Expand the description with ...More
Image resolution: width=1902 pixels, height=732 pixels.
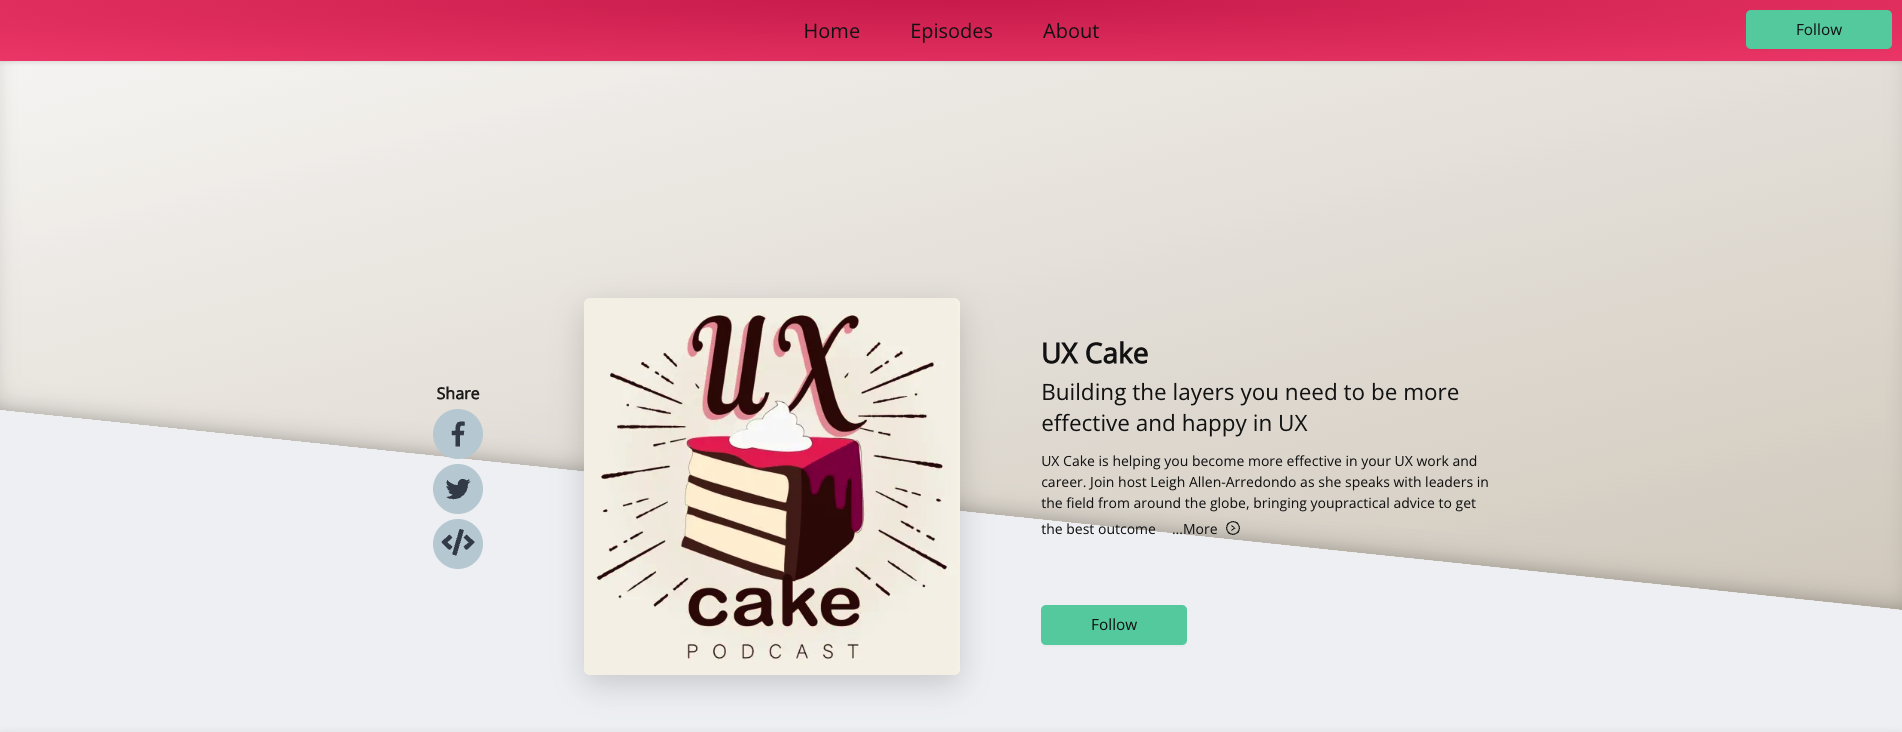coord(1195,529)
